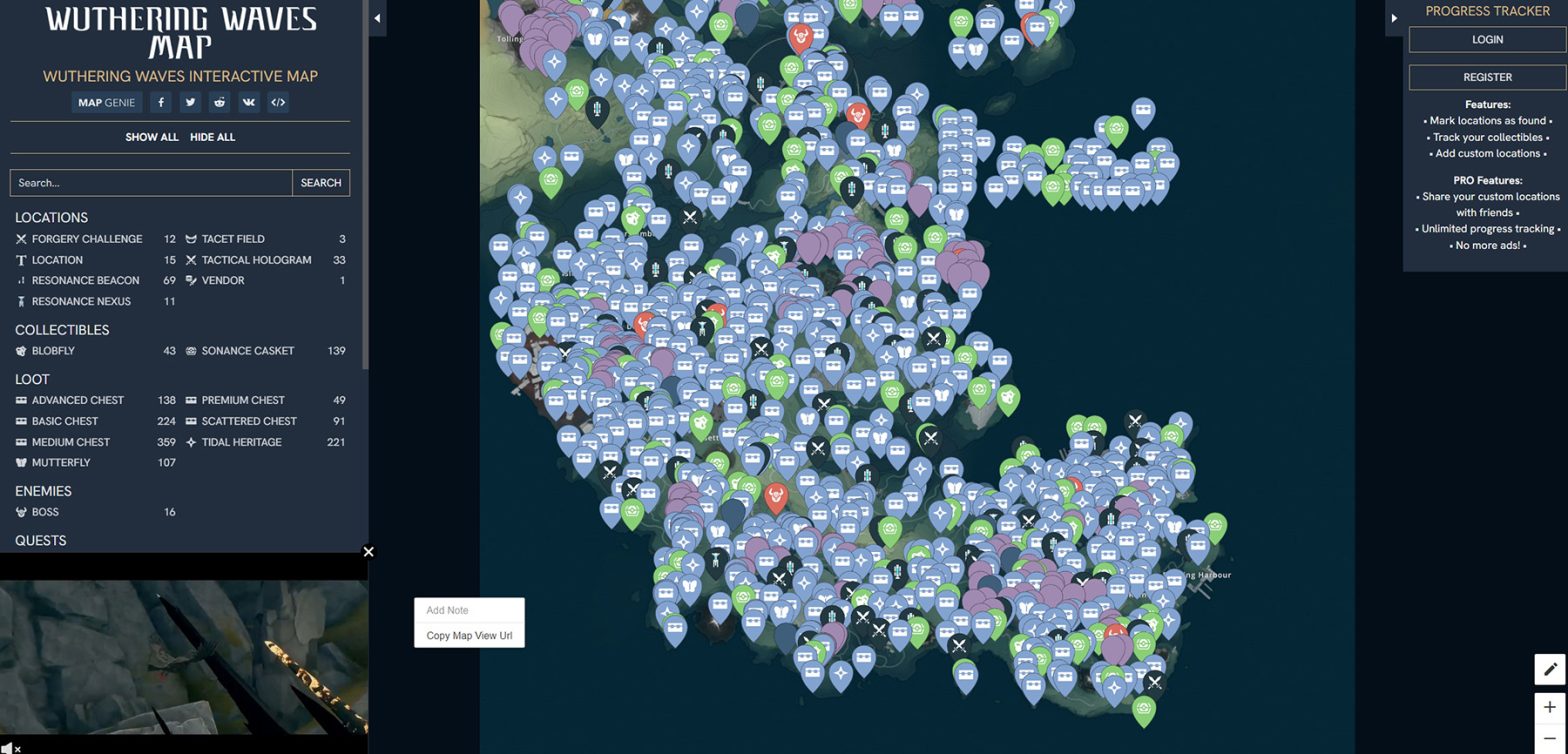This screenshot has height=754, width=1568.
Task: Share the map on Reddit
Action: [219, 102]
